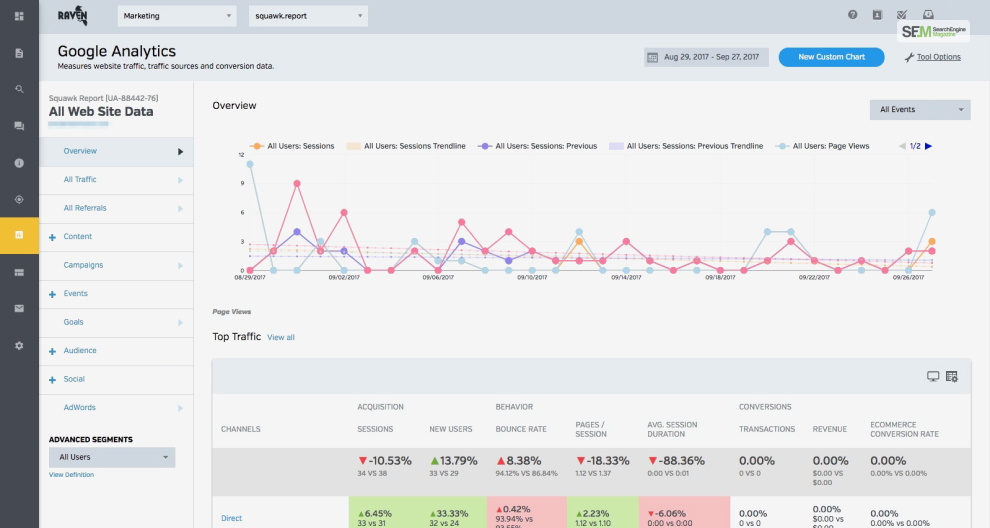Viewport: 990px width, 528px height.
Task: Click the BOUNCE RATE column header
Action: tap(521, 429)
